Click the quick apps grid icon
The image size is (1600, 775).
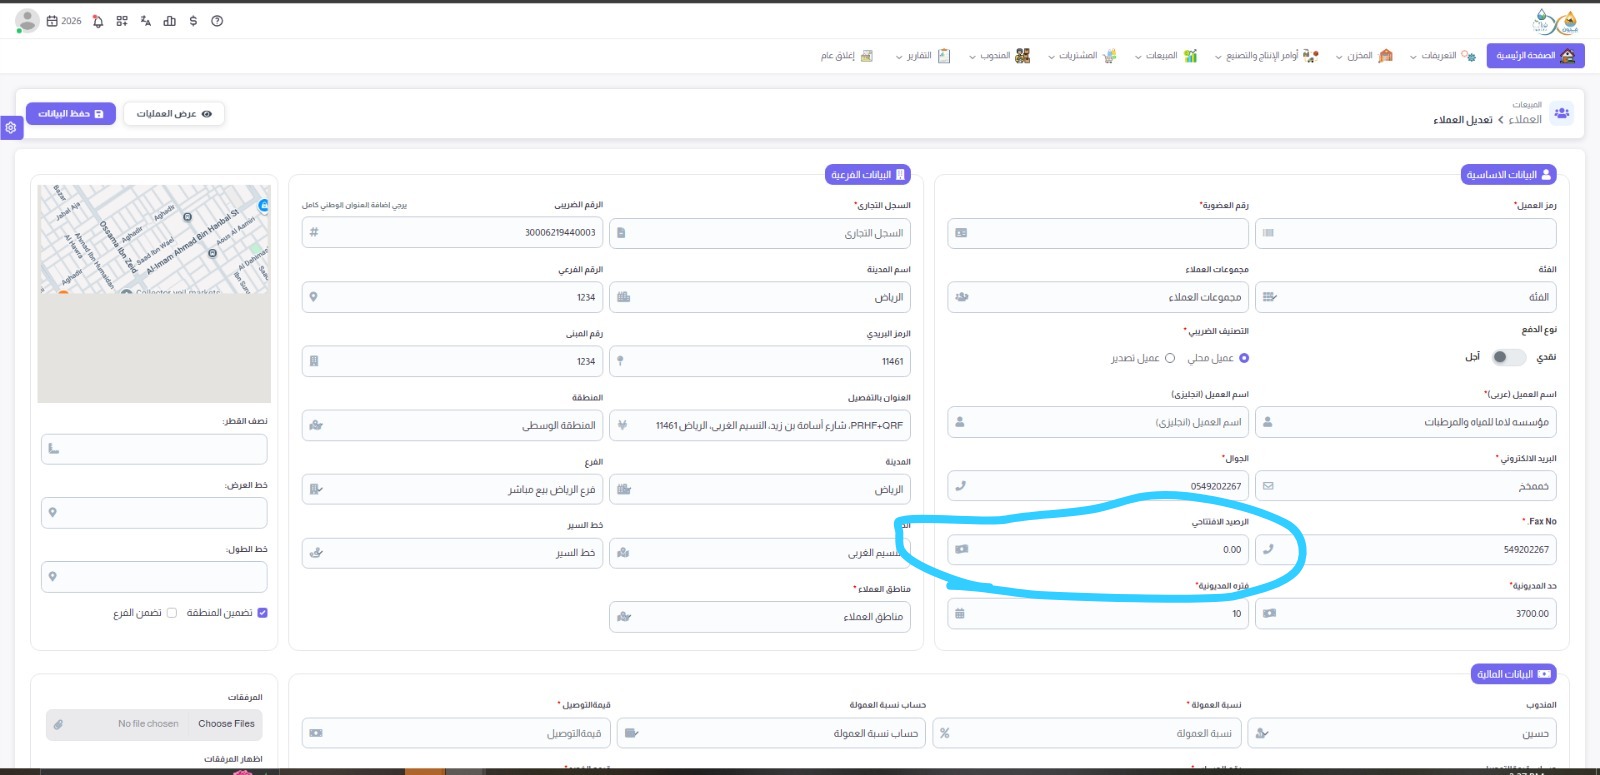(122, 21)
